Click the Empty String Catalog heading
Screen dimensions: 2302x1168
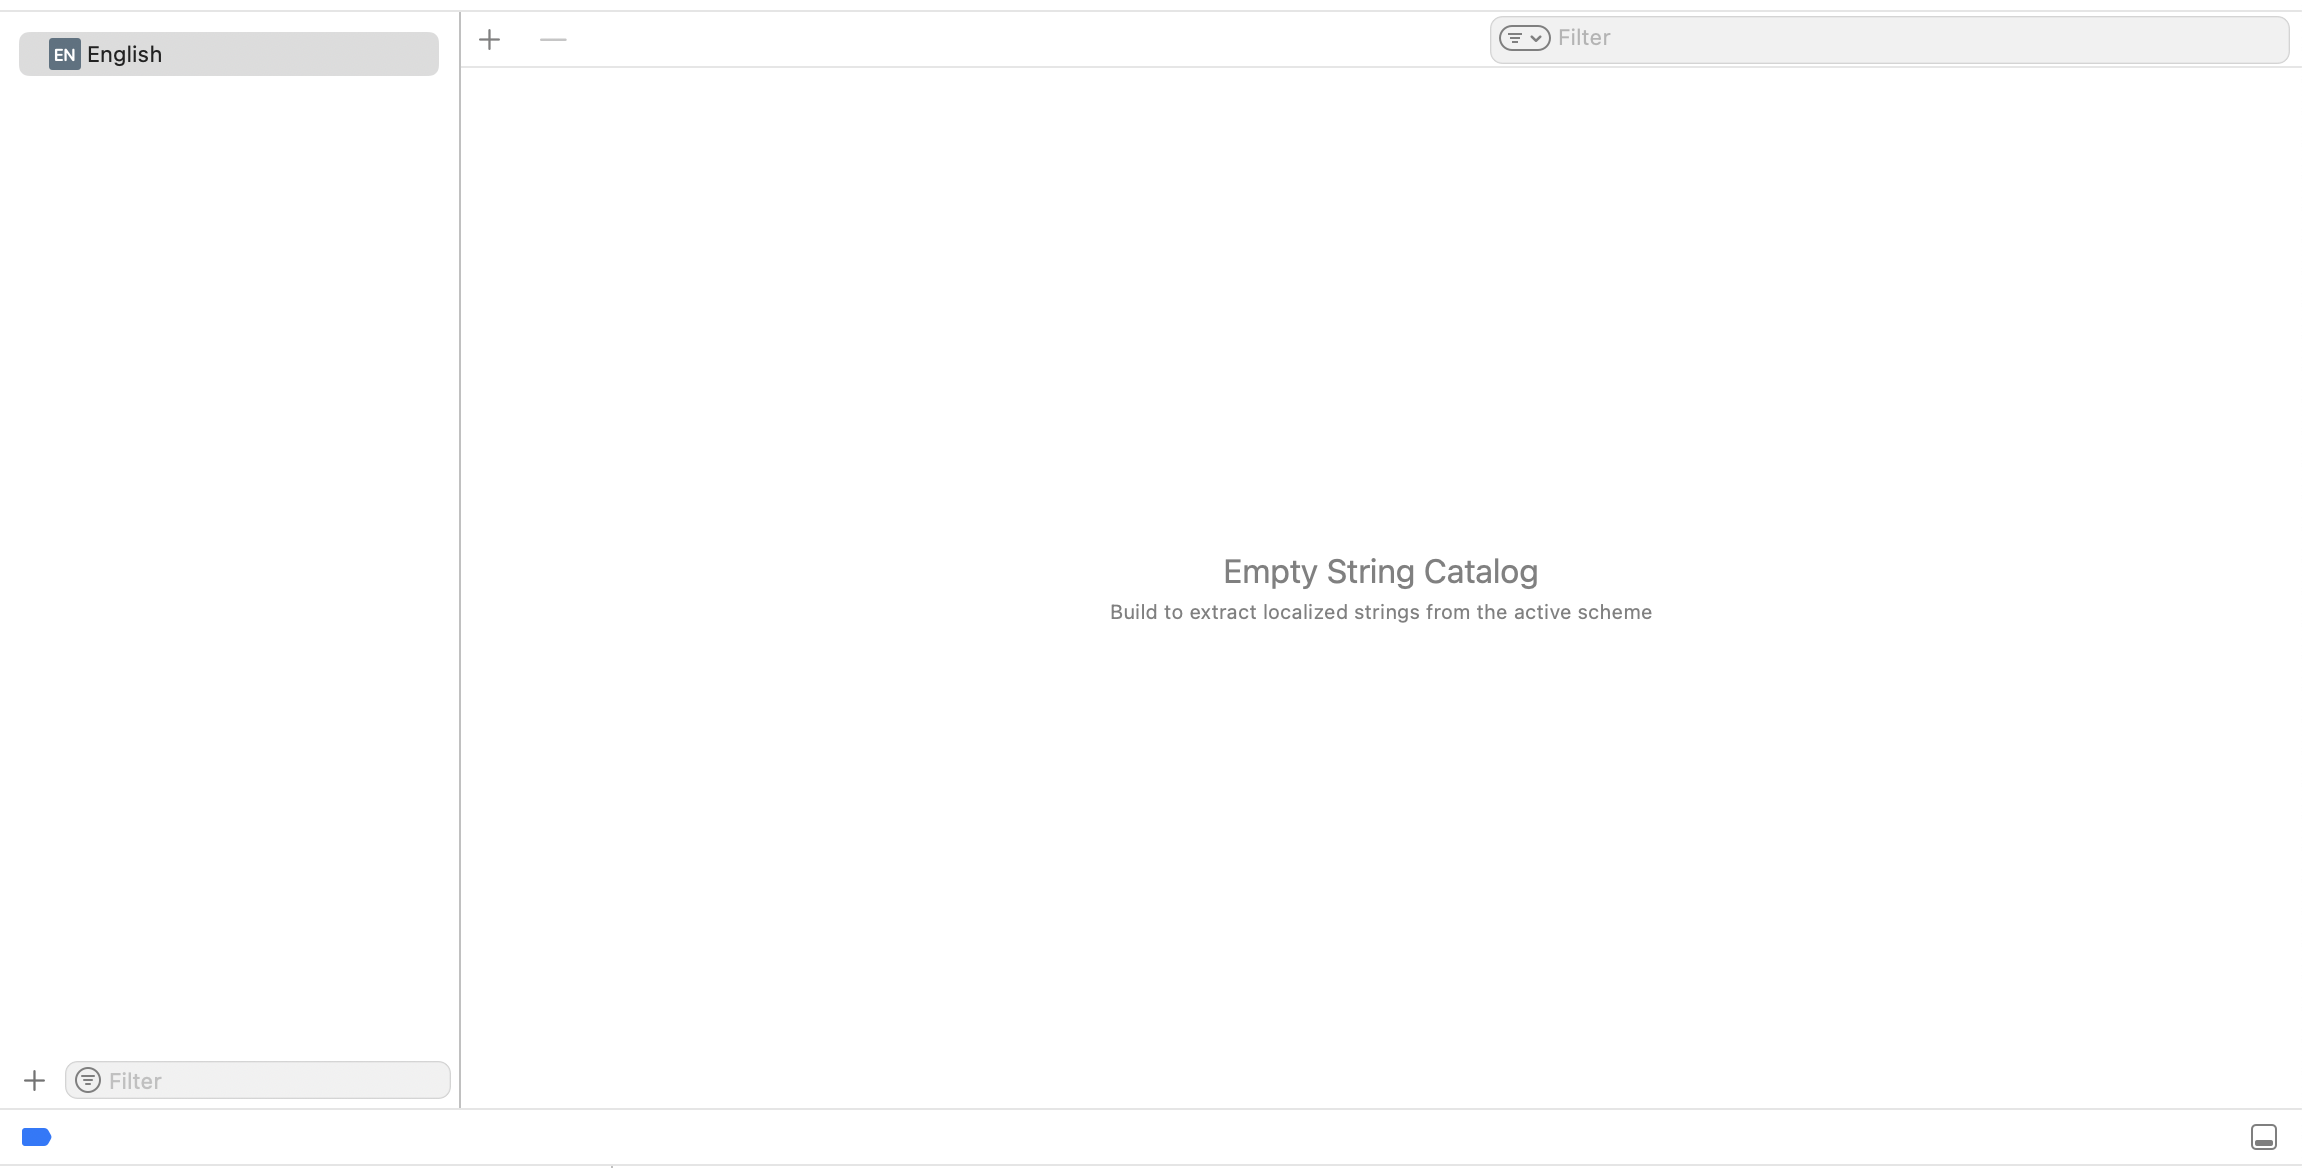(x=1380, y=571)
